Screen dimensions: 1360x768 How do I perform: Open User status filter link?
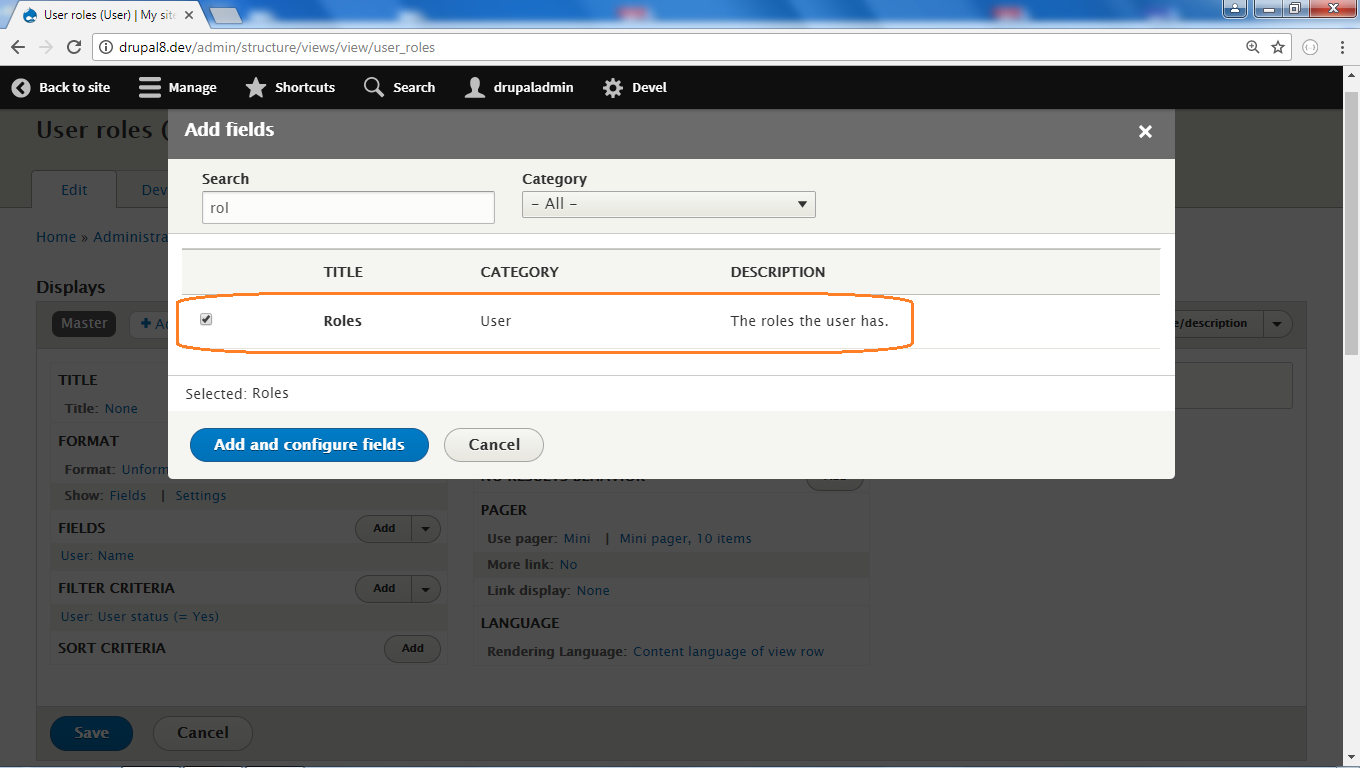[140, 617]
